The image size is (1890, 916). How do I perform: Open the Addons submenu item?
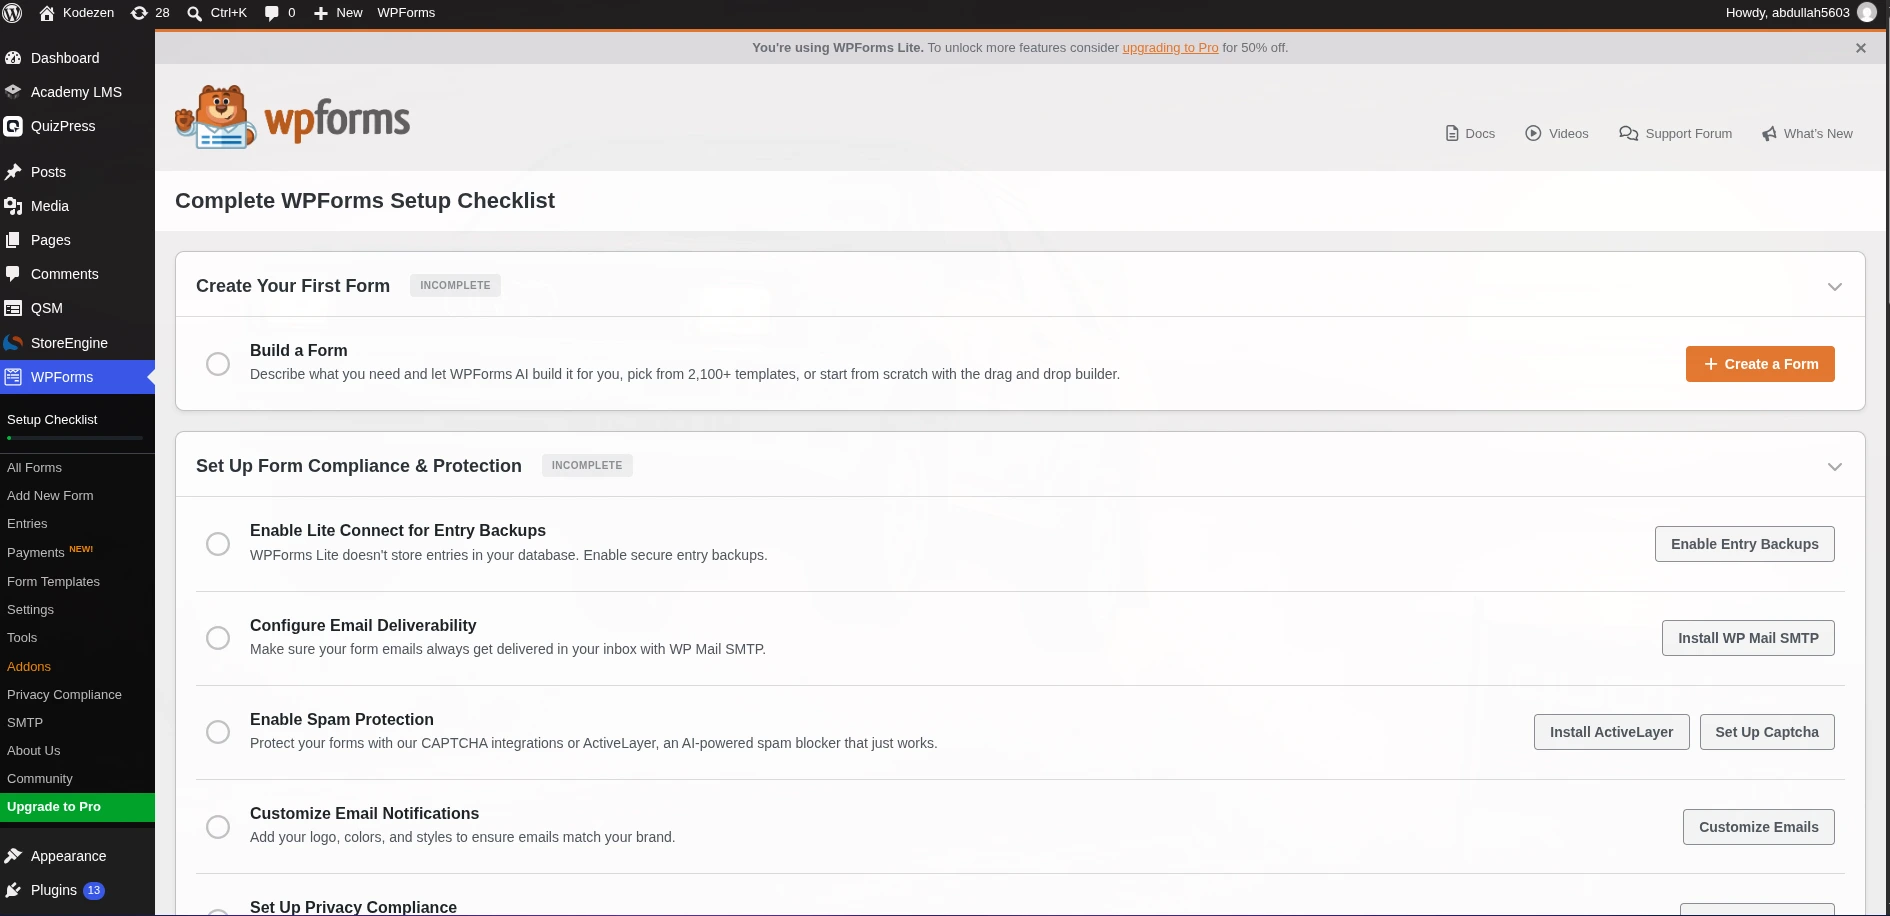29,667
